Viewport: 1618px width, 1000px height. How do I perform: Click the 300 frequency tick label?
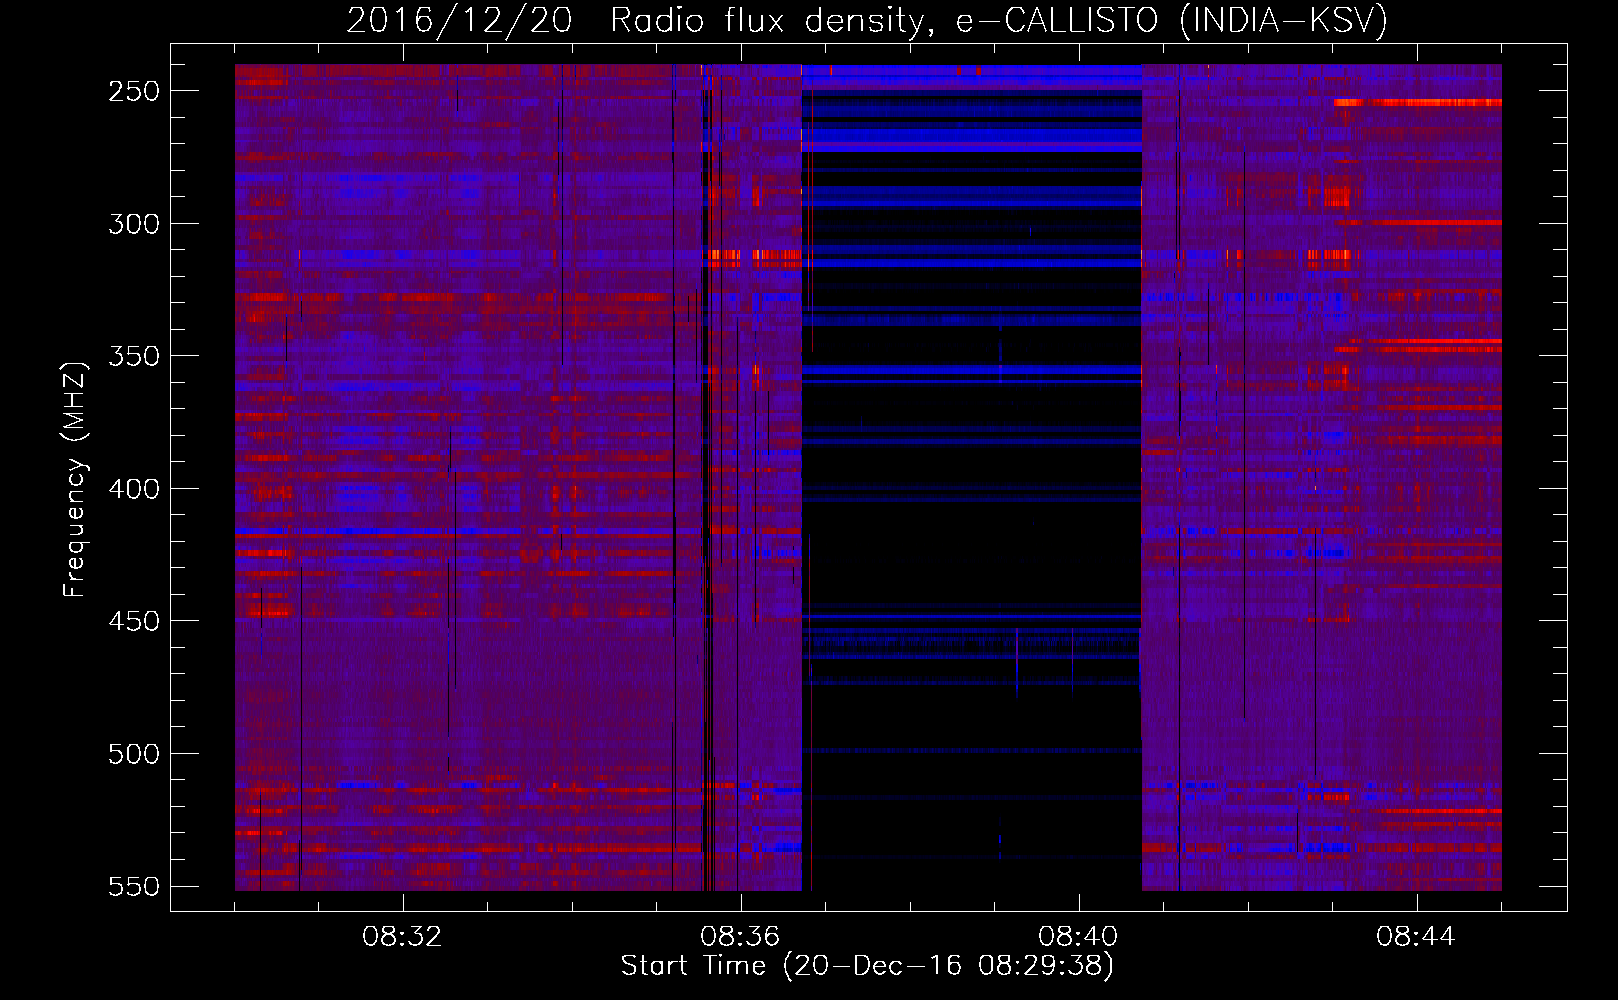click(x=134, y=224)
